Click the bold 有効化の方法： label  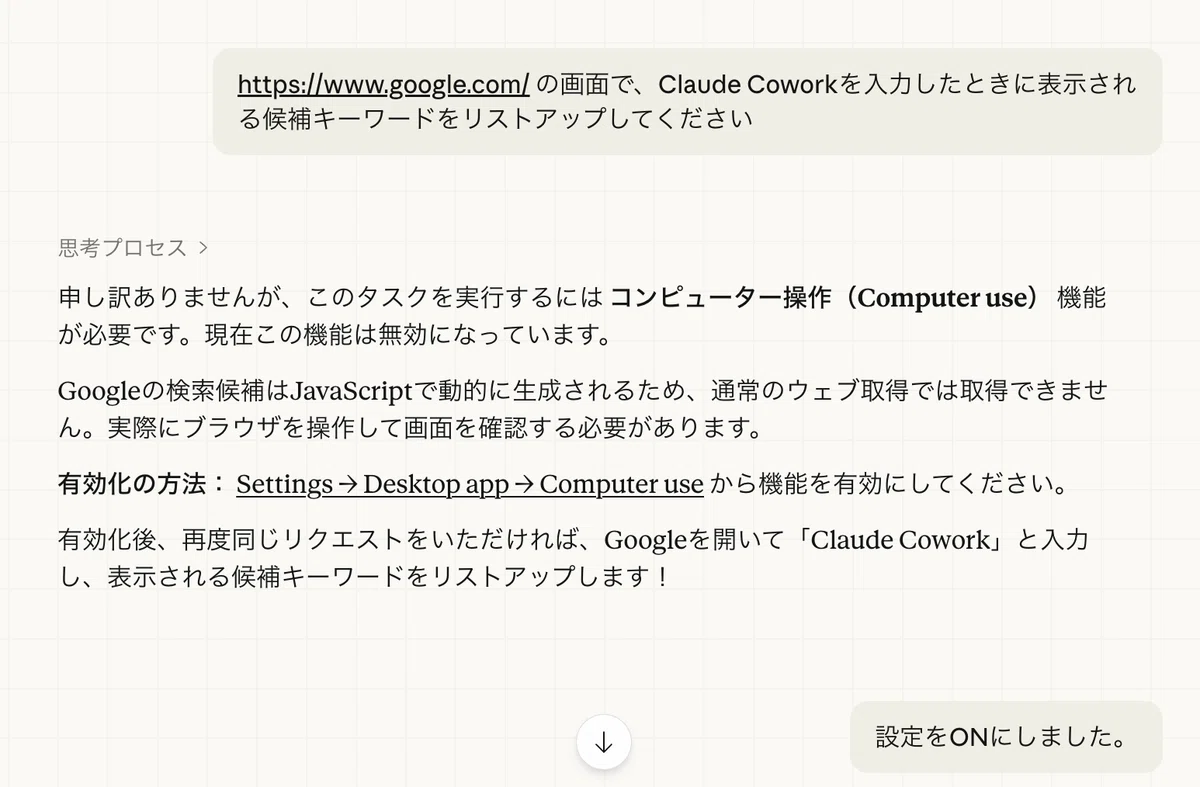coord(143,485)
